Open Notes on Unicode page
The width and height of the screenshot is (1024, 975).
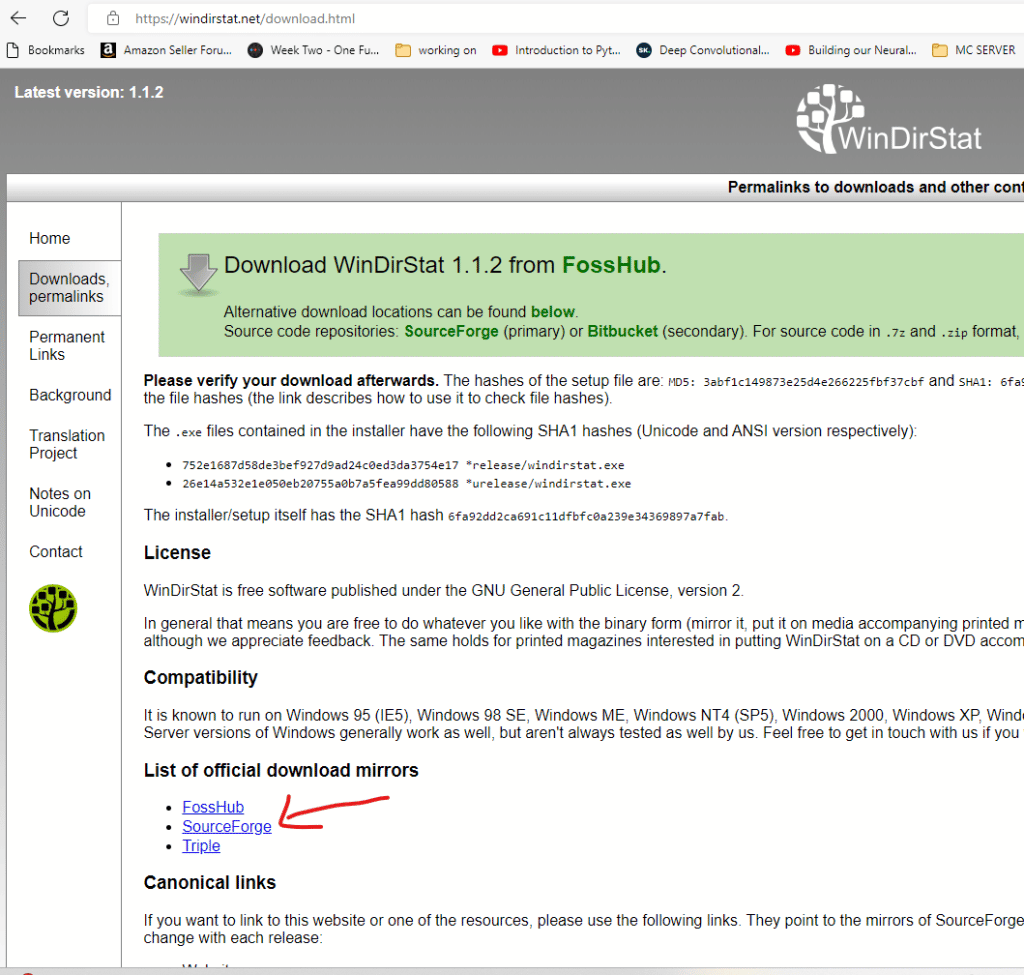60,502
